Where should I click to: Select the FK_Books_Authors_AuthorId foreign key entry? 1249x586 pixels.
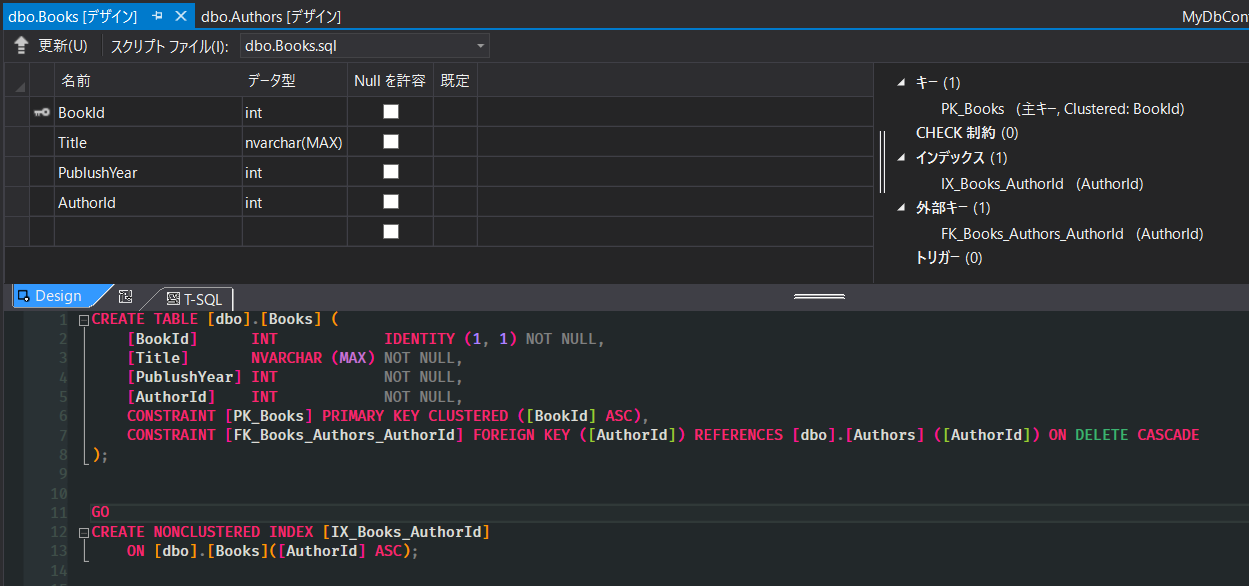point(1033,233)
